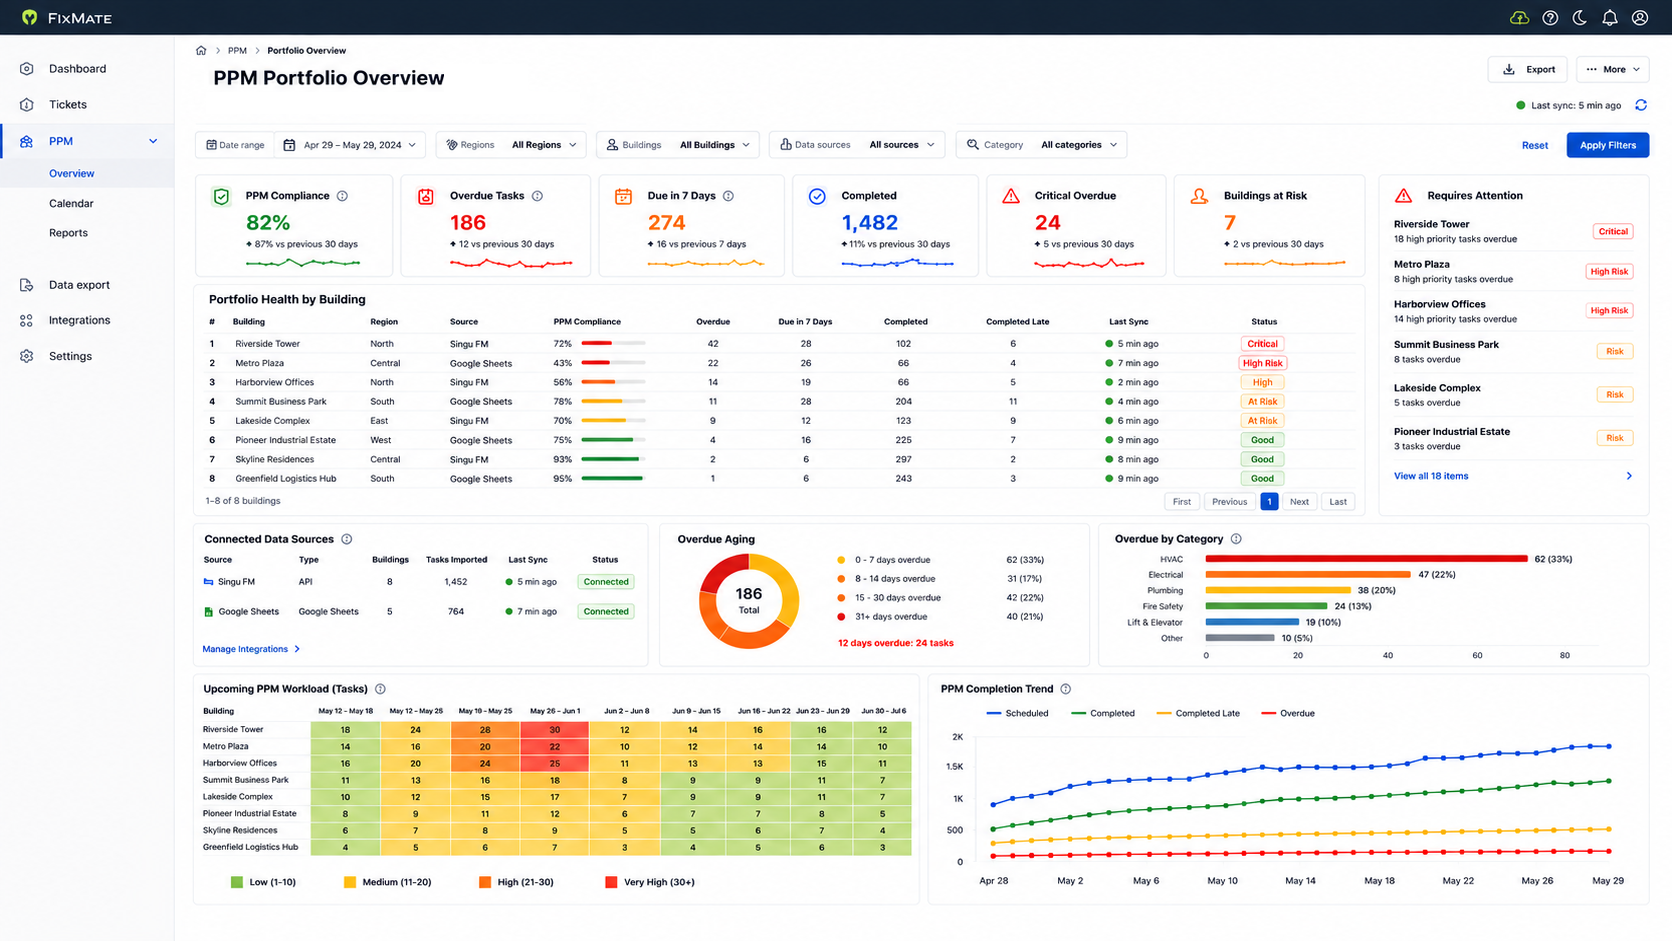Click Riverside Tower heatmap cell showing 30
Viewport: 1672px width, 941px height.
554,730
